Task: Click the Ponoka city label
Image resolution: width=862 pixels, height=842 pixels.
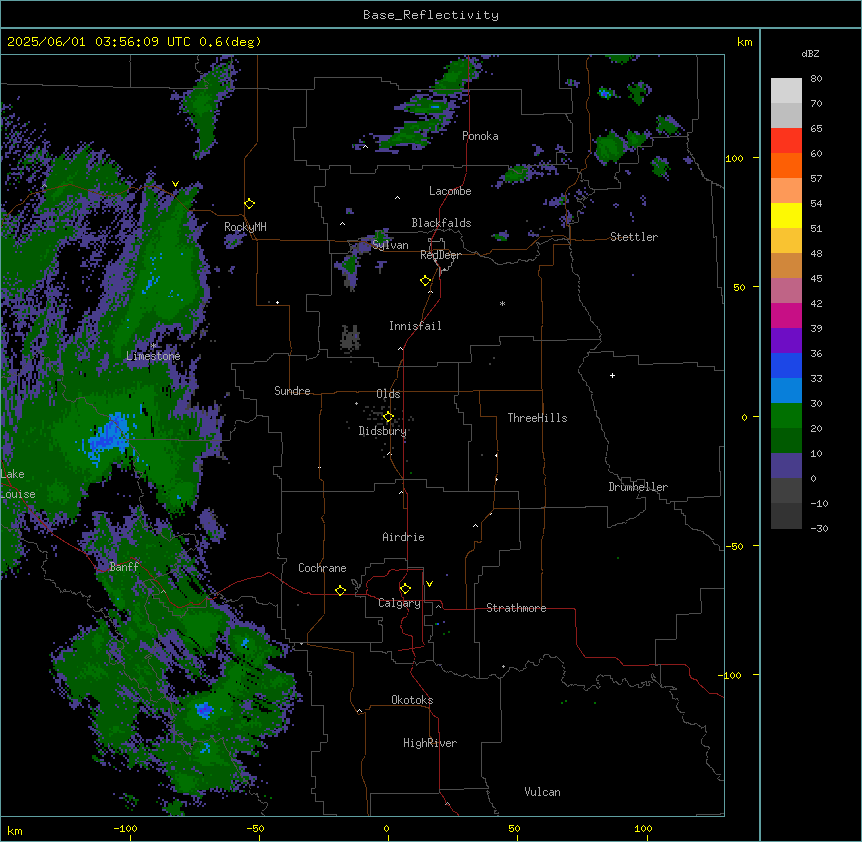Action: pyautogui.click(x=480, y=136)
